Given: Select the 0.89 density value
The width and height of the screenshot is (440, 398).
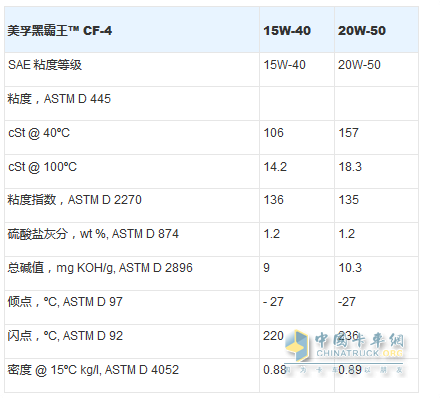Looking at the screenshot, I should click(350, 370).
